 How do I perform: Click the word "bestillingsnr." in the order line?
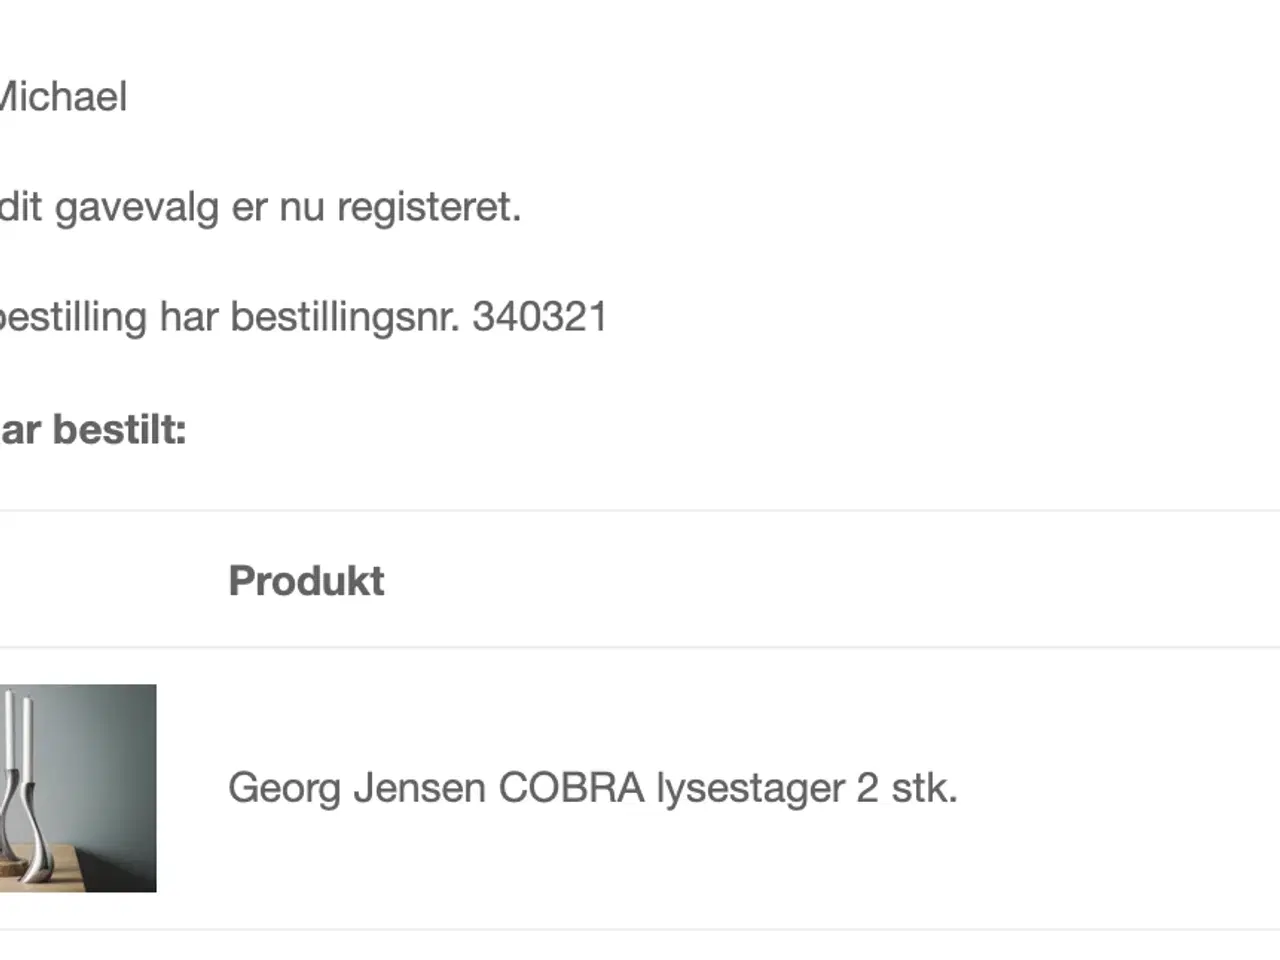coord(345,317)
